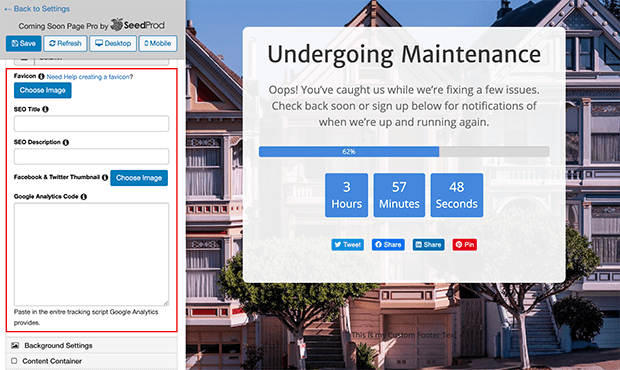620x370 pixels.
Task: Click the LinkedIn Share button
Action: tap(429, 245)
